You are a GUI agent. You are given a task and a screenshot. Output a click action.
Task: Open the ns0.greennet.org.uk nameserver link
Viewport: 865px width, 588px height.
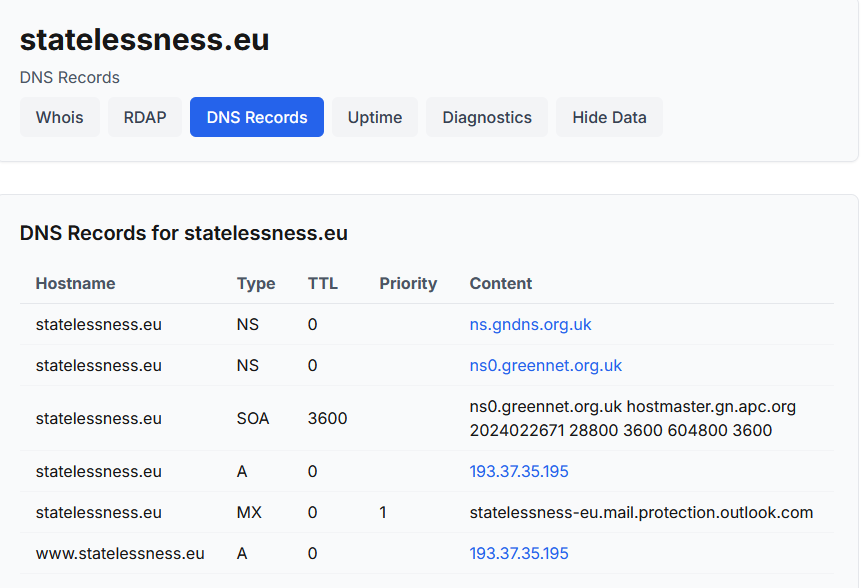click(x=545, y=366)
